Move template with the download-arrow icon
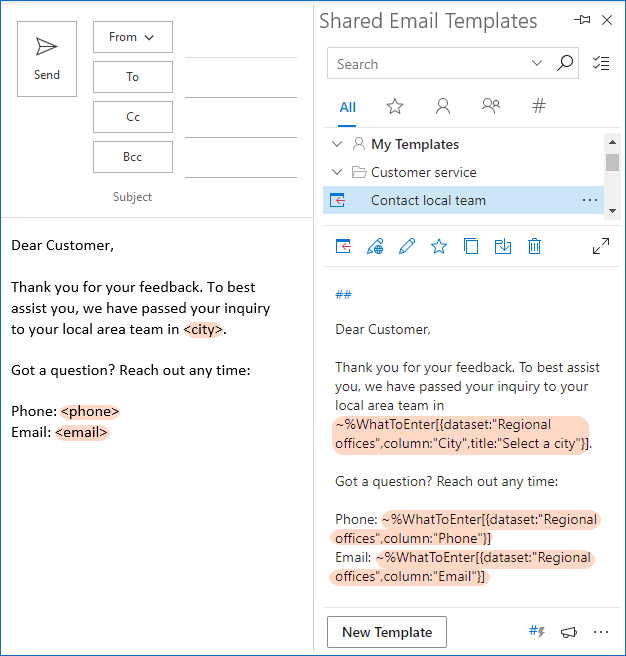The width and height of the screenshot is (626, 656). (503, 246)
